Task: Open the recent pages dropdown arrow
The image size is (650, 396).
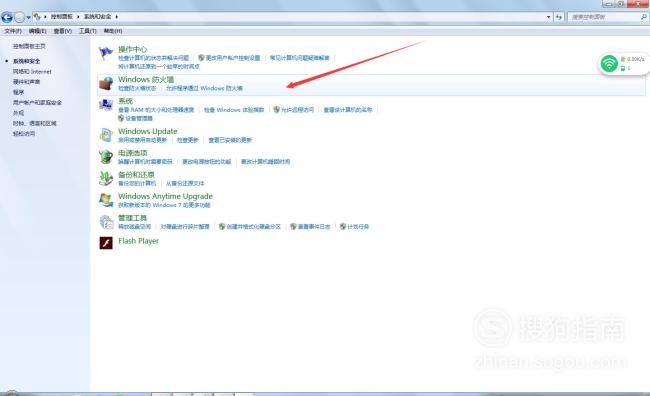Action: [x=28, y=17]
